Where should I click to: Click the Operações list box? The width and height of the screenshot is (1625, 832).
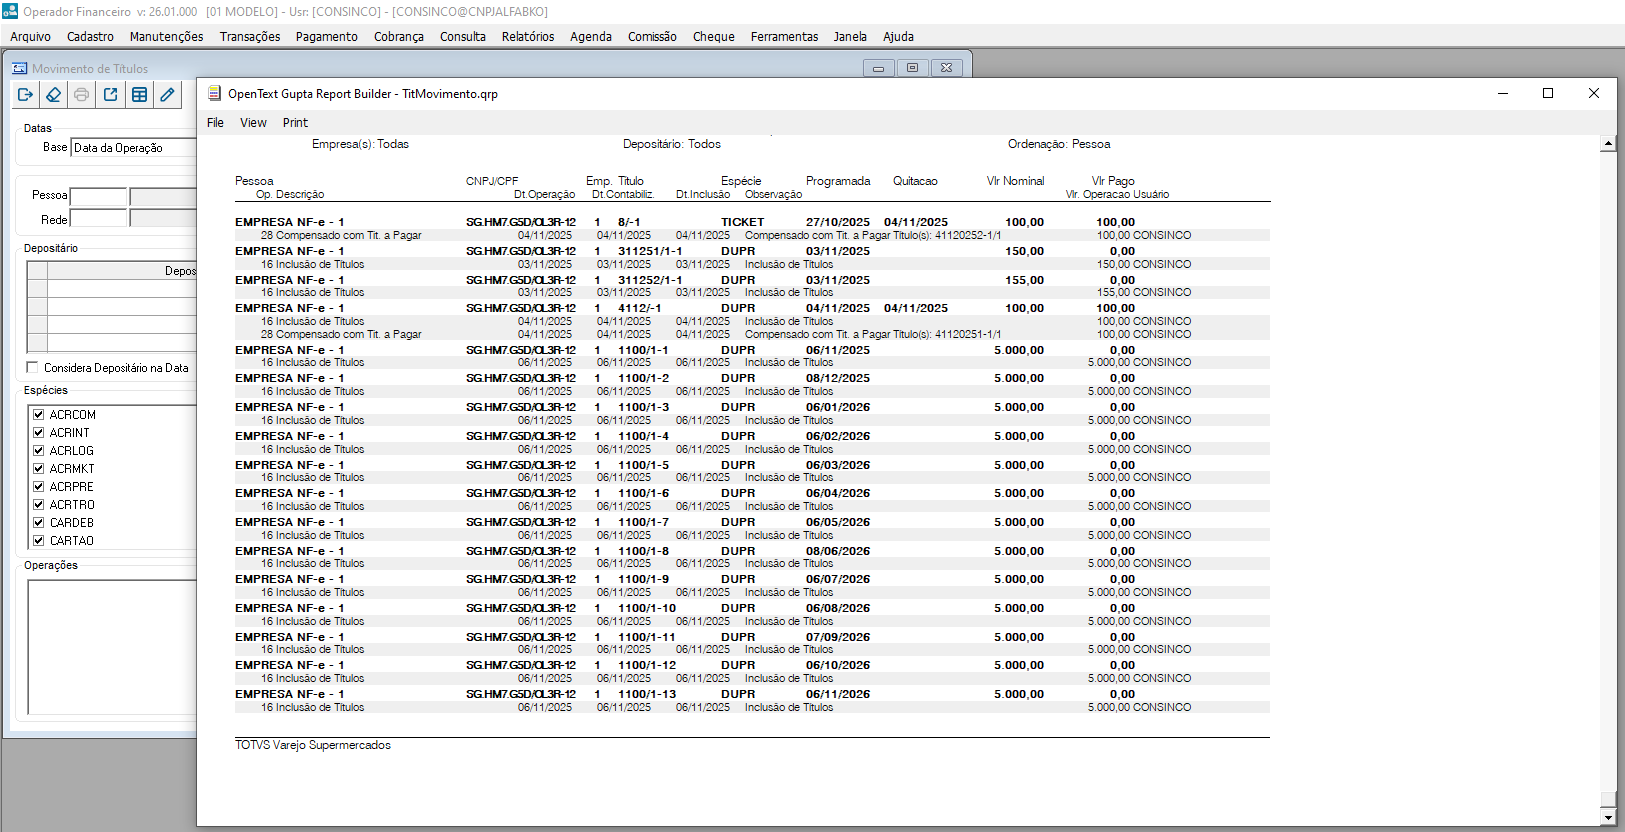(112, 647)
